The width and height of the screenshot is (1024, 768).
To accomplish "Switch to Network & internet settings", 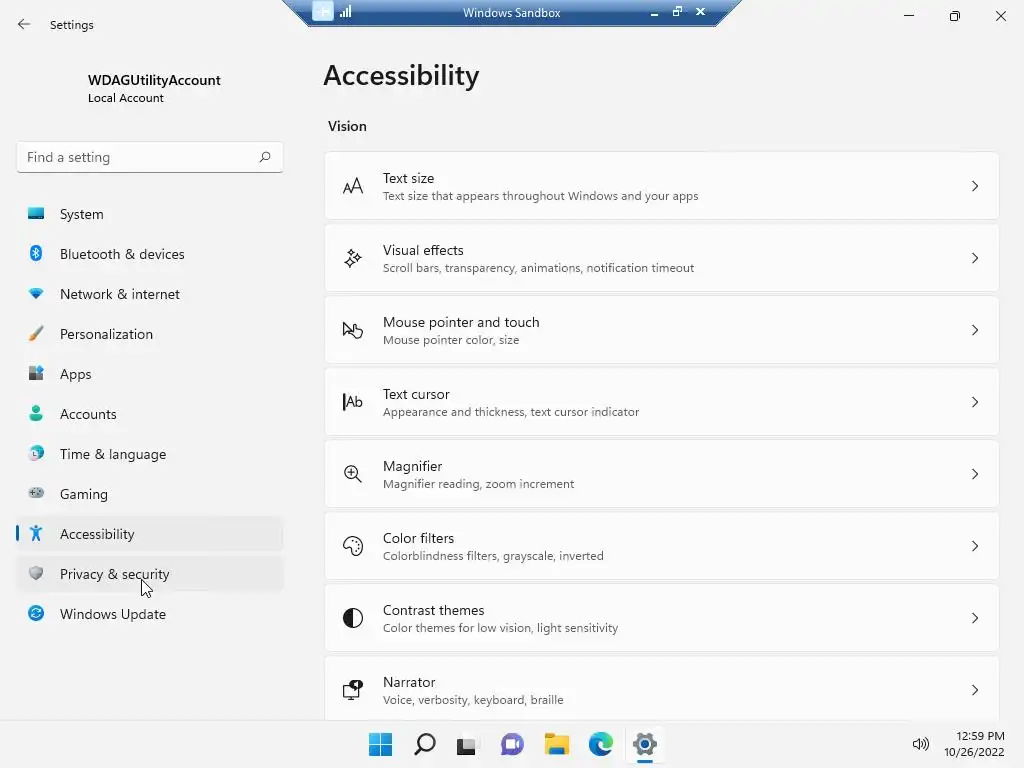I will coord(119,294).
